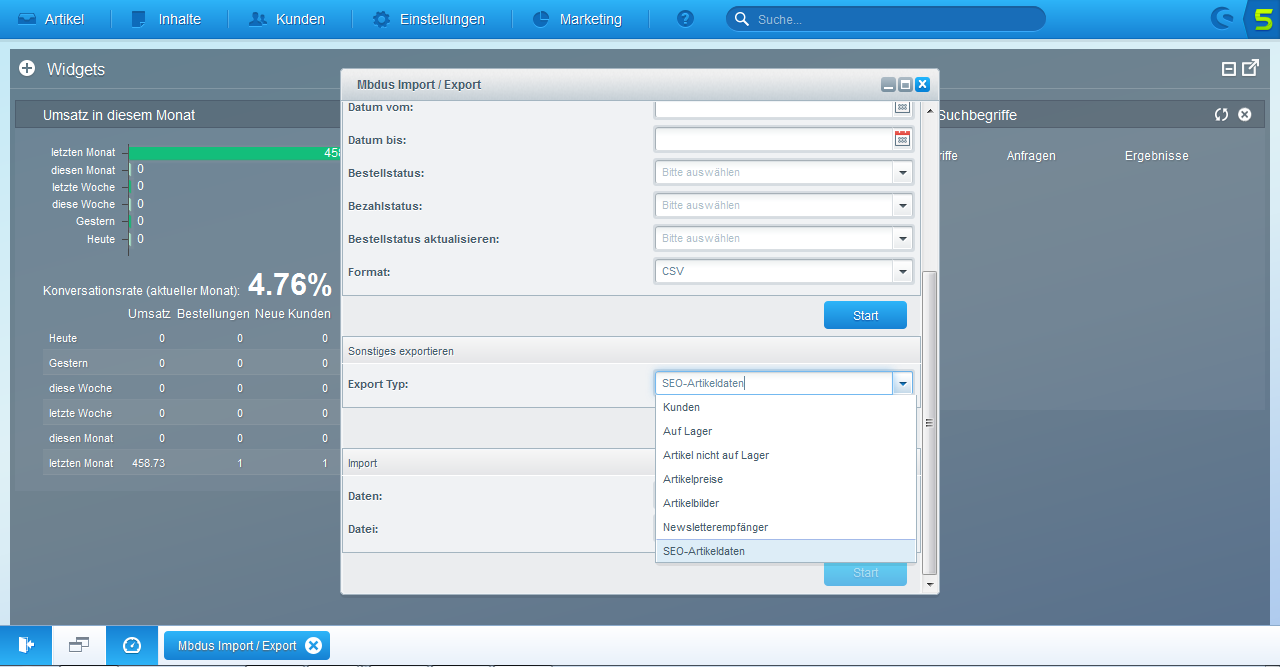Remove the Suchbegriffe widget
This screenshot has height=667, width=1280.
[1245, 115]
